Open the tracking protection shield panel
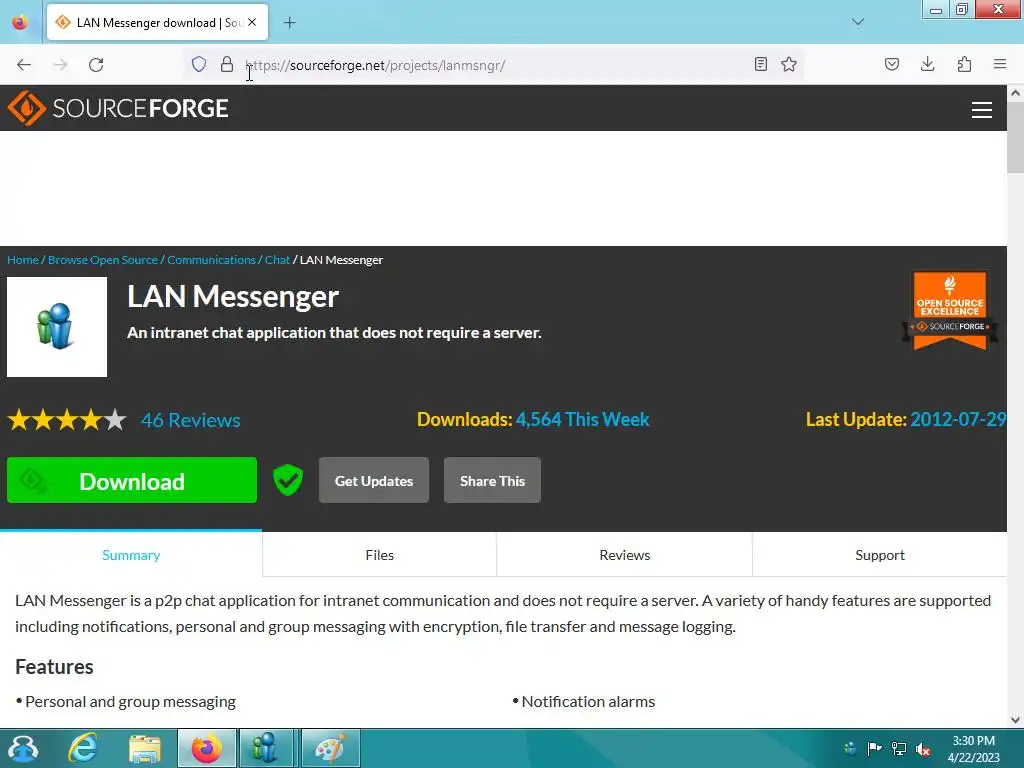This screenshot has width=1024, height=768. [x=199, y=64]
